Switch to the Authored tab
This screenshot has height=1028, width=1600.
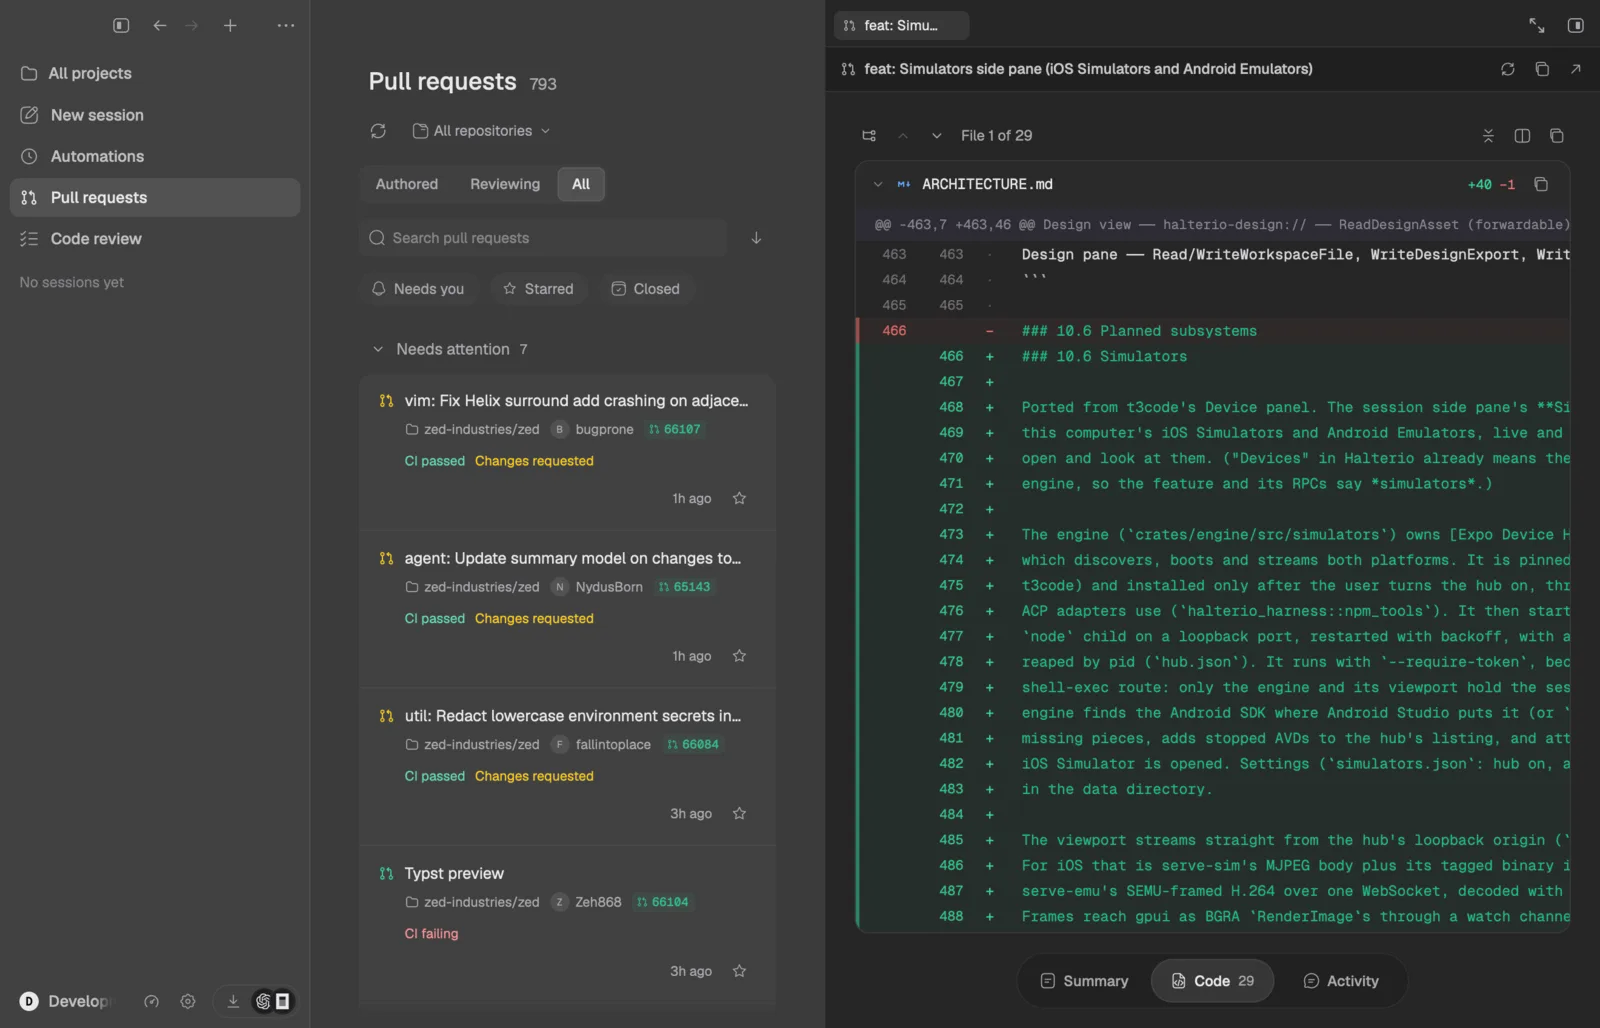pyautogui.click(x=407, y=184)
